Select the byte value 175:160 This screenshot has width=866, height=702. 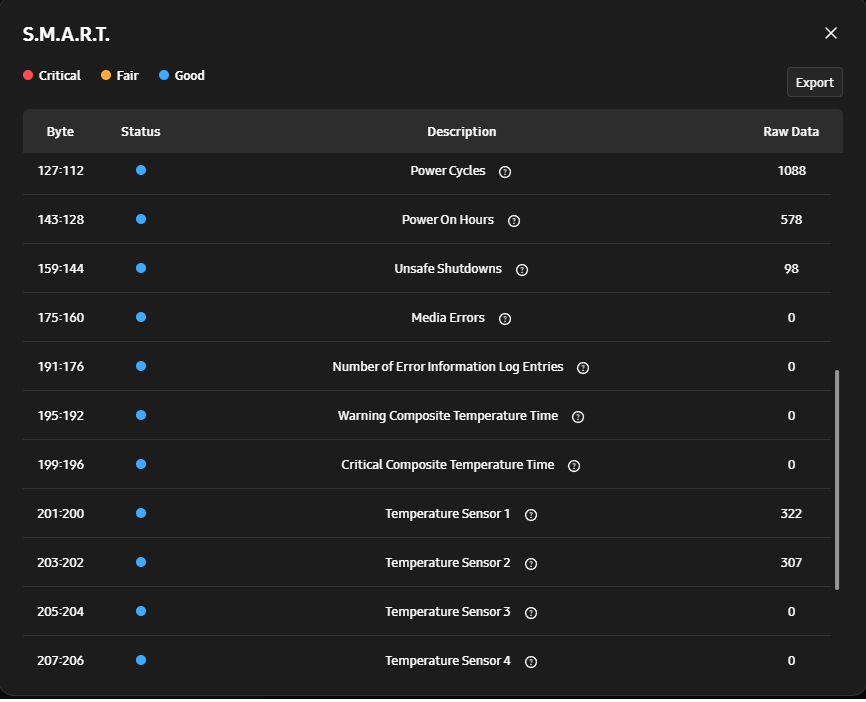coord(61,318)
